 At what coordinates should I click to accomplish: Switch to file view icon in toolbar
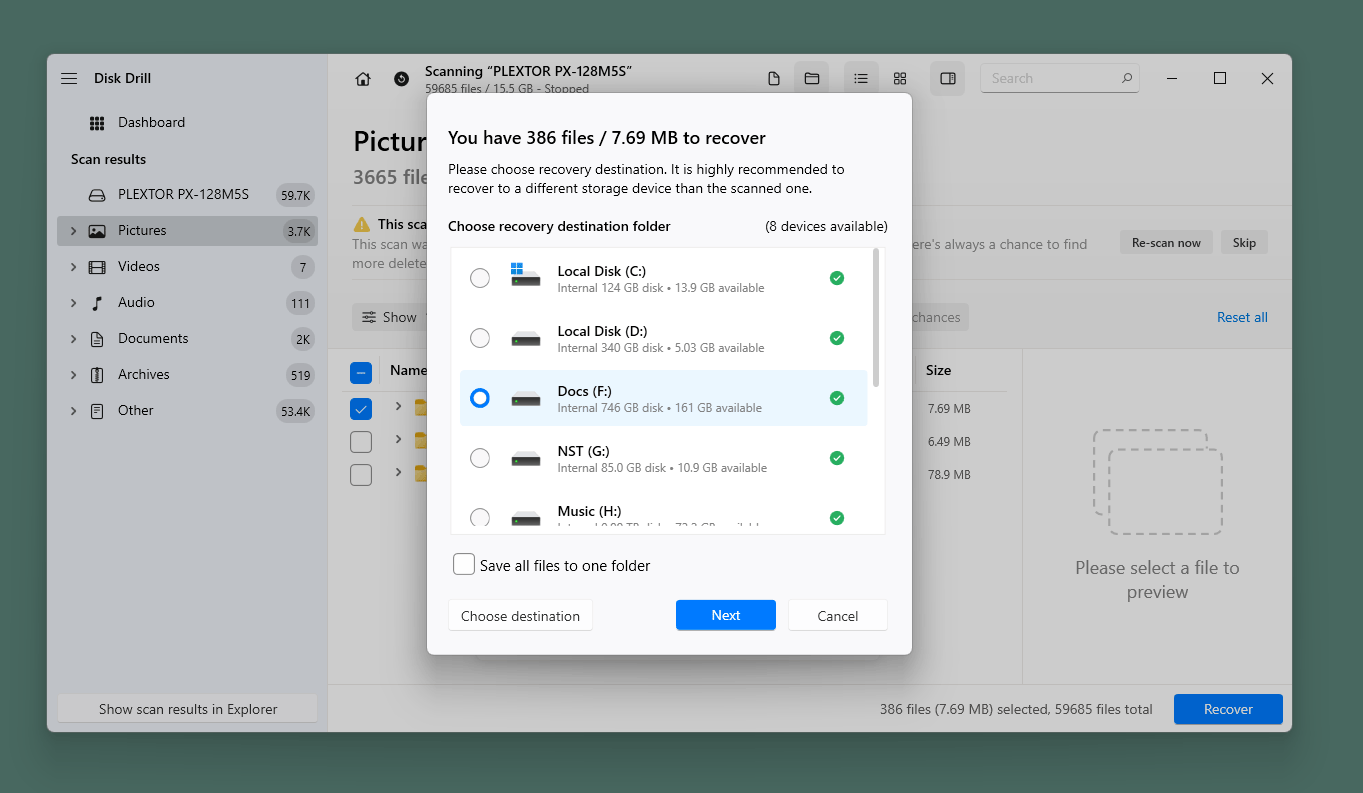[x=774, y=79]
